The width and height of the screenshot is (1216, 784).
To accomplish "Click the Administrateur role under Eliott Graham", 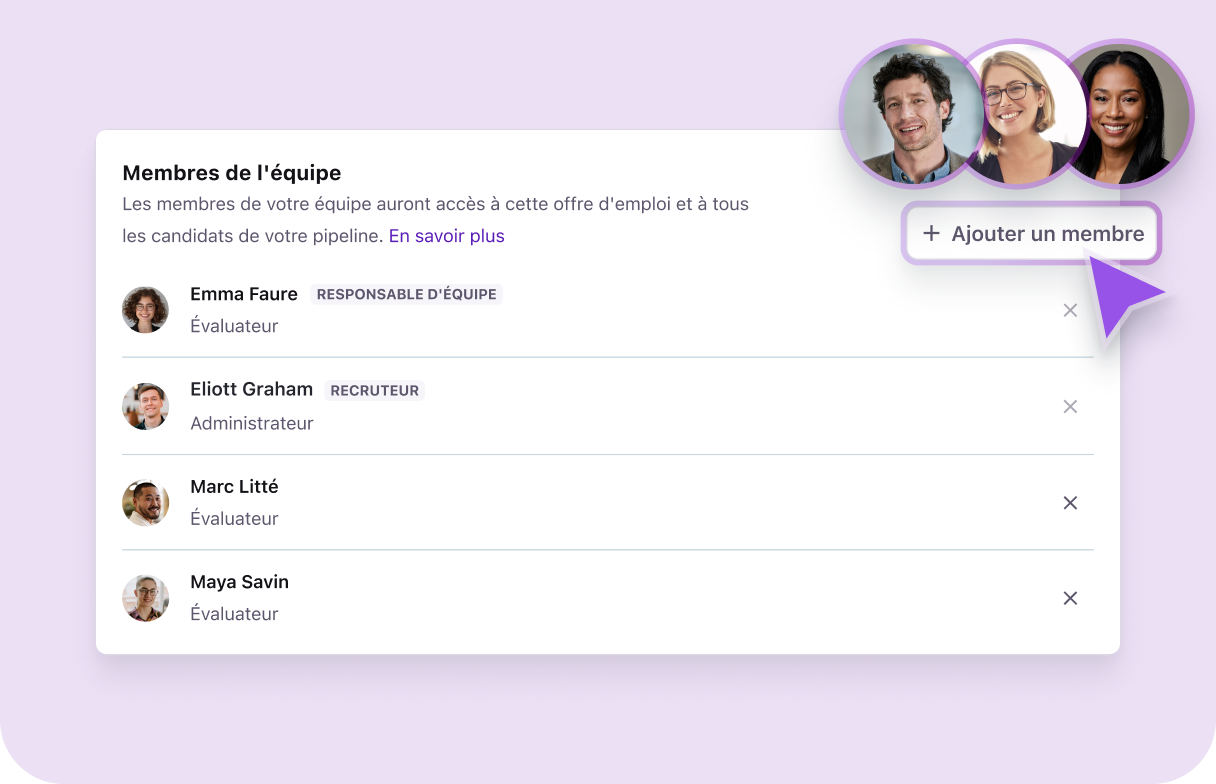I will point(252,423).
